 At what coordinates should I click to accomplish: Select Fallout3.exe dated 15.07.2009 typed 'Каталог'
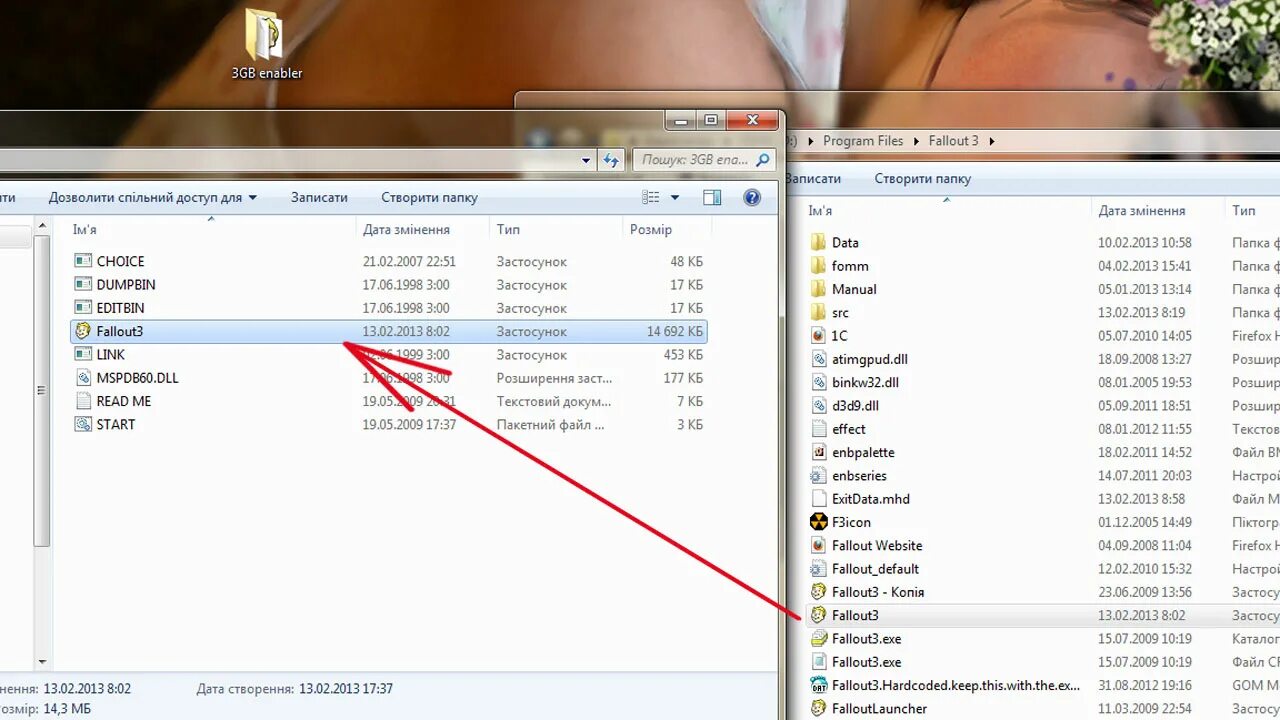(1042, 639)
